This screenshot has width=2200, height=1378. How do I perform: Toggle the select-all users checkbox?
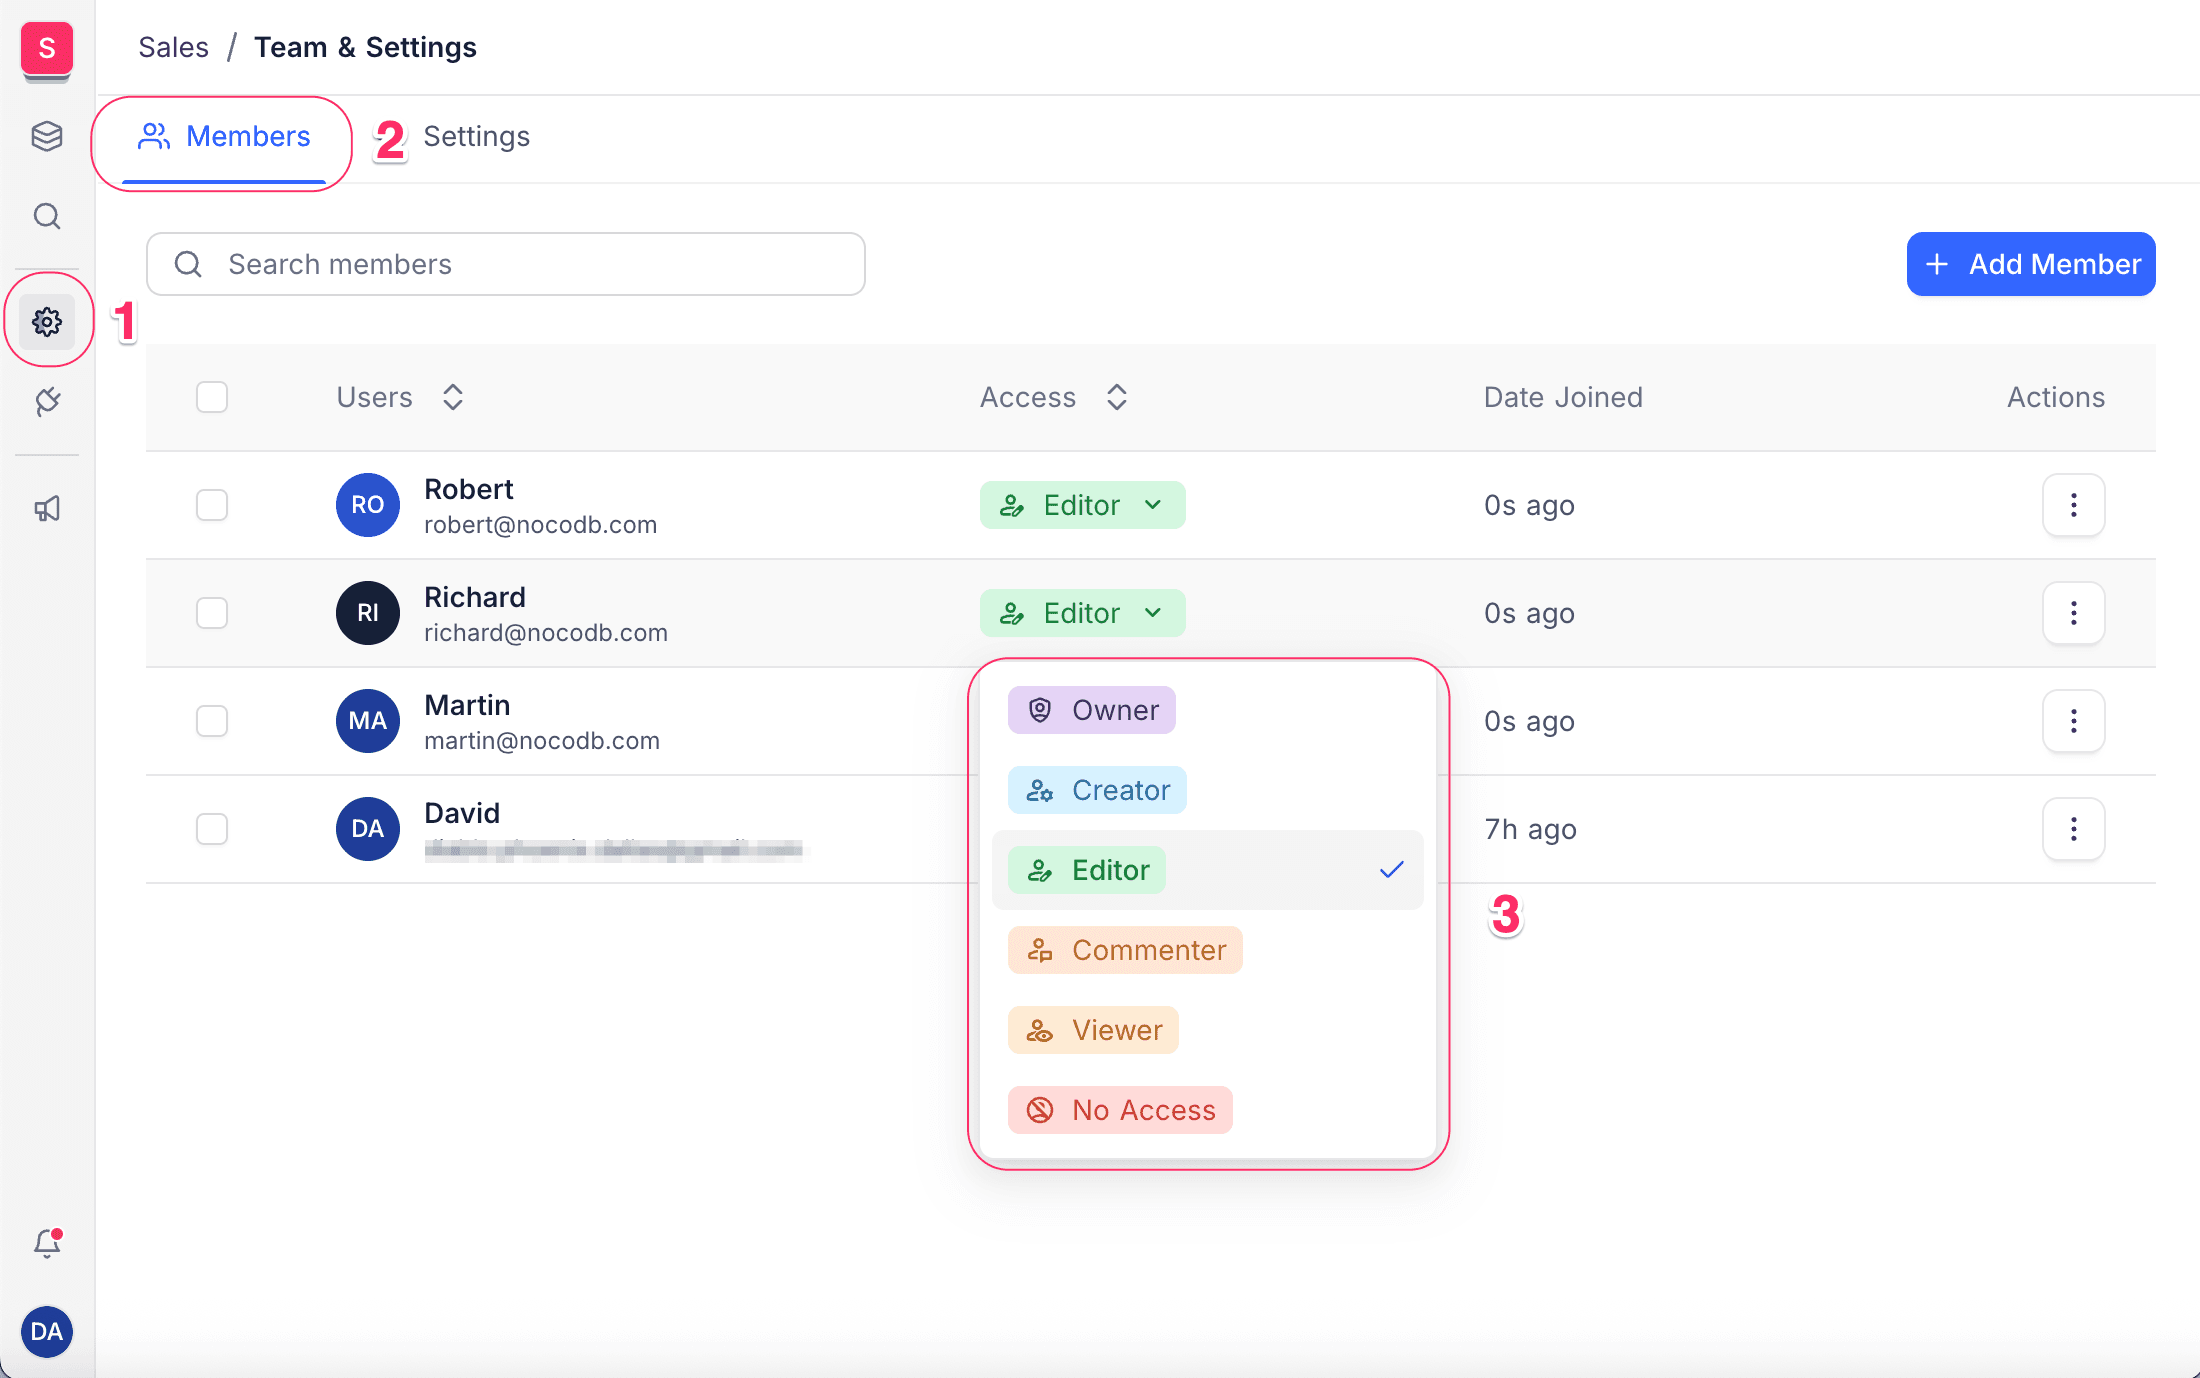pos(212,397)
